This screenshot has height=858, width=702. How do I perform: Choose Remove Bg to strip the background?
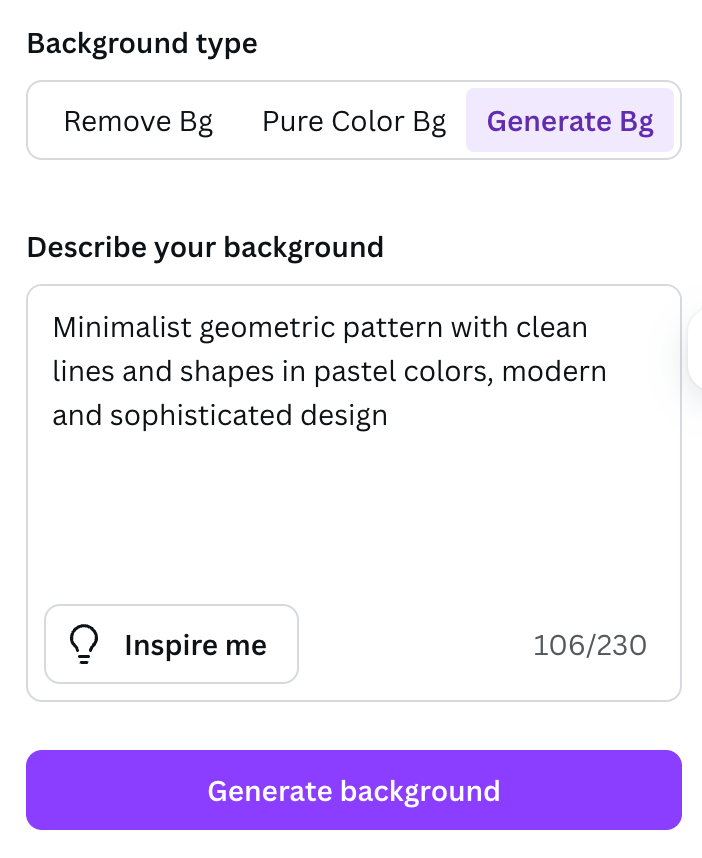pyautogui.click(x=138, y=120)
